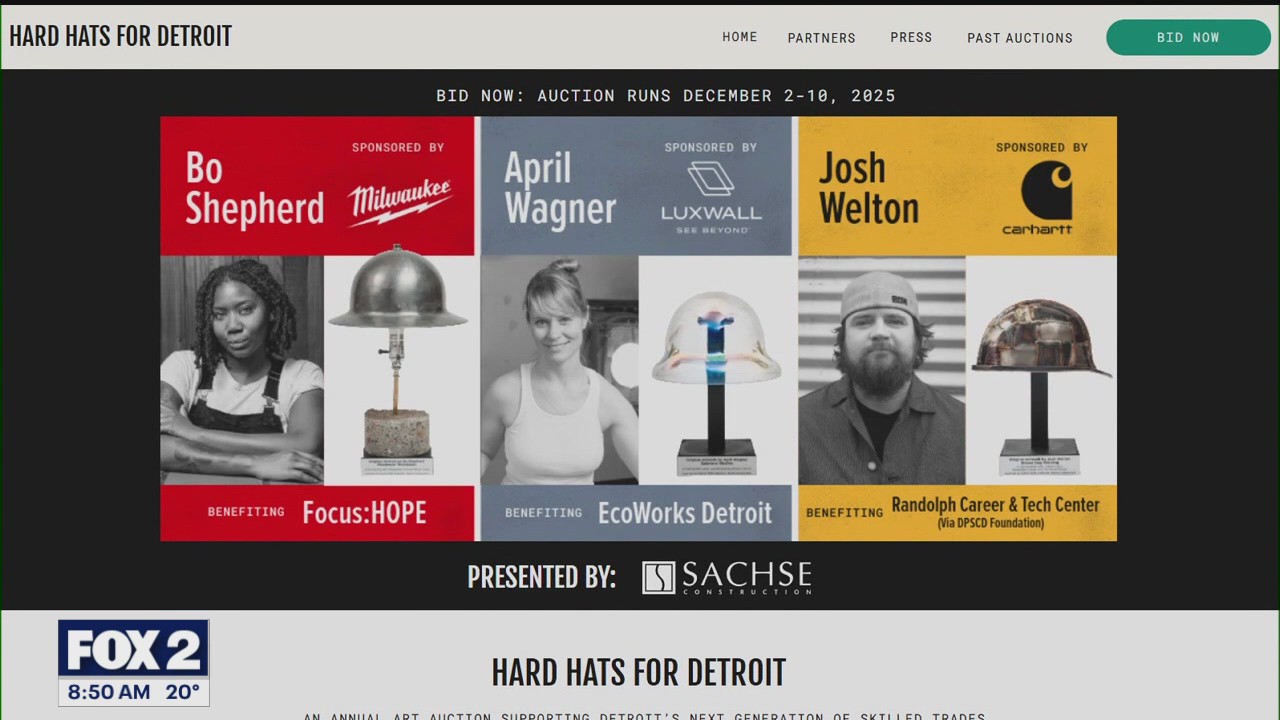Click the PARTNERS navigation link

tap(821, 38)
